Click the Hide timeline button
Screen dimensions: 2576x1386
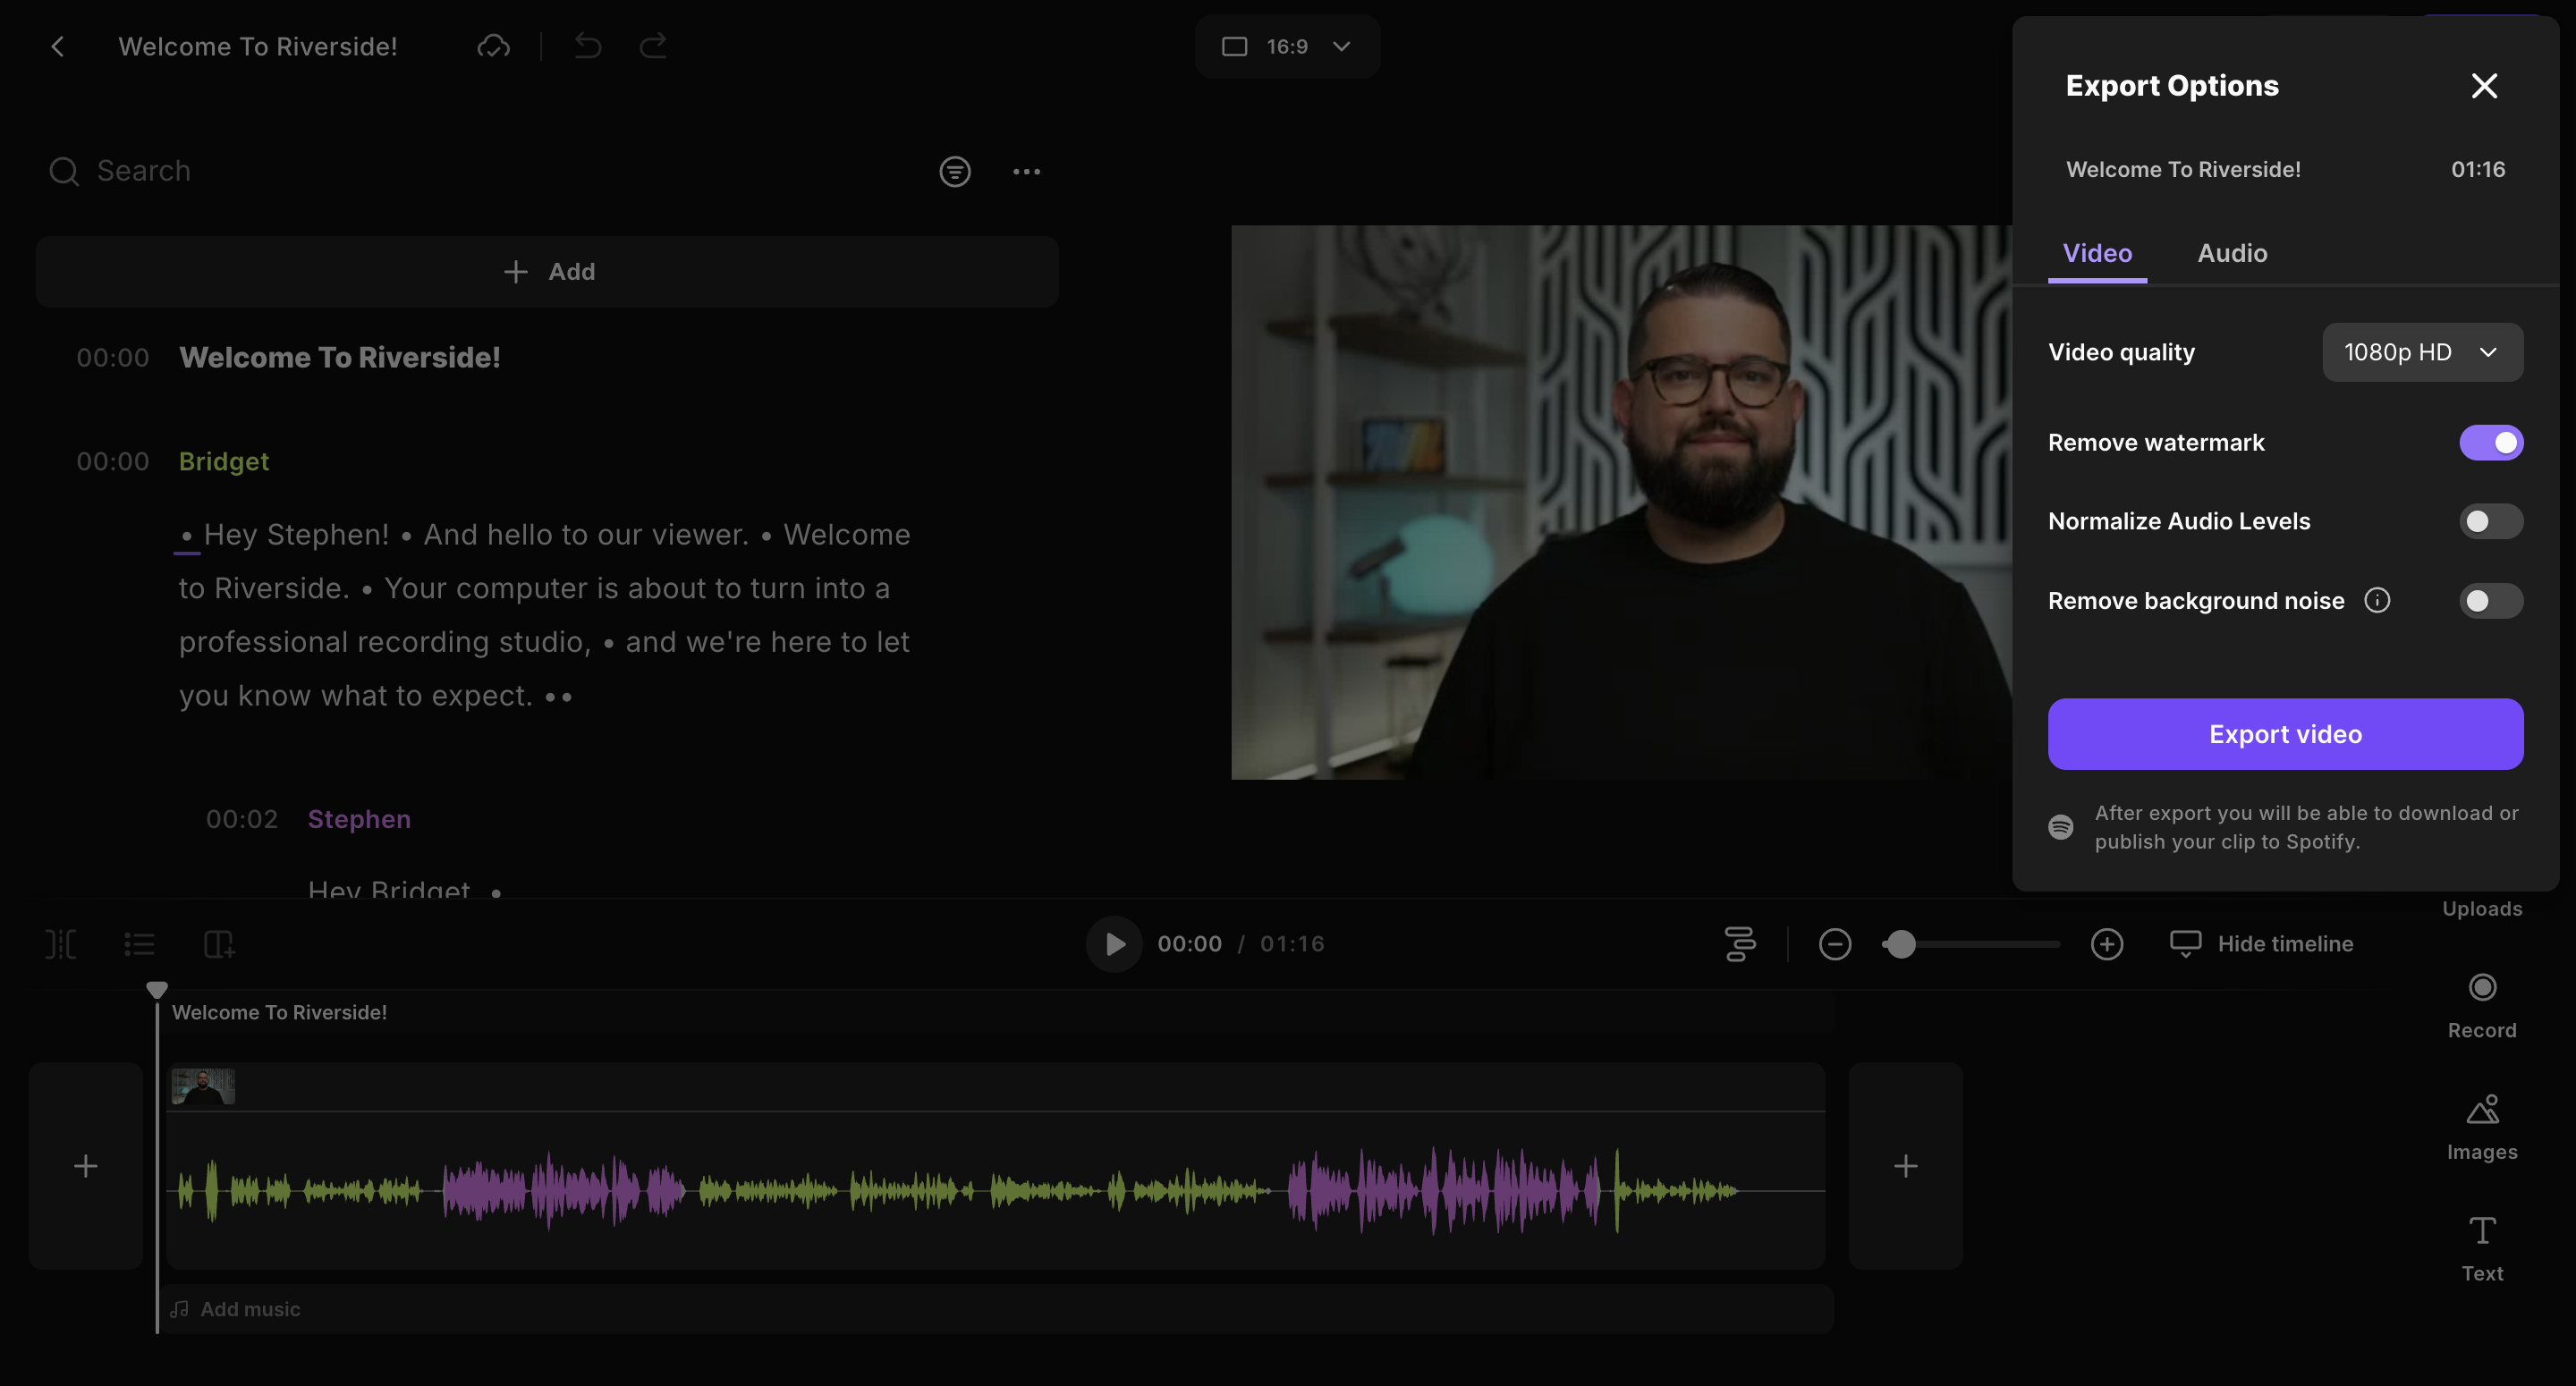pos(2261,944)
